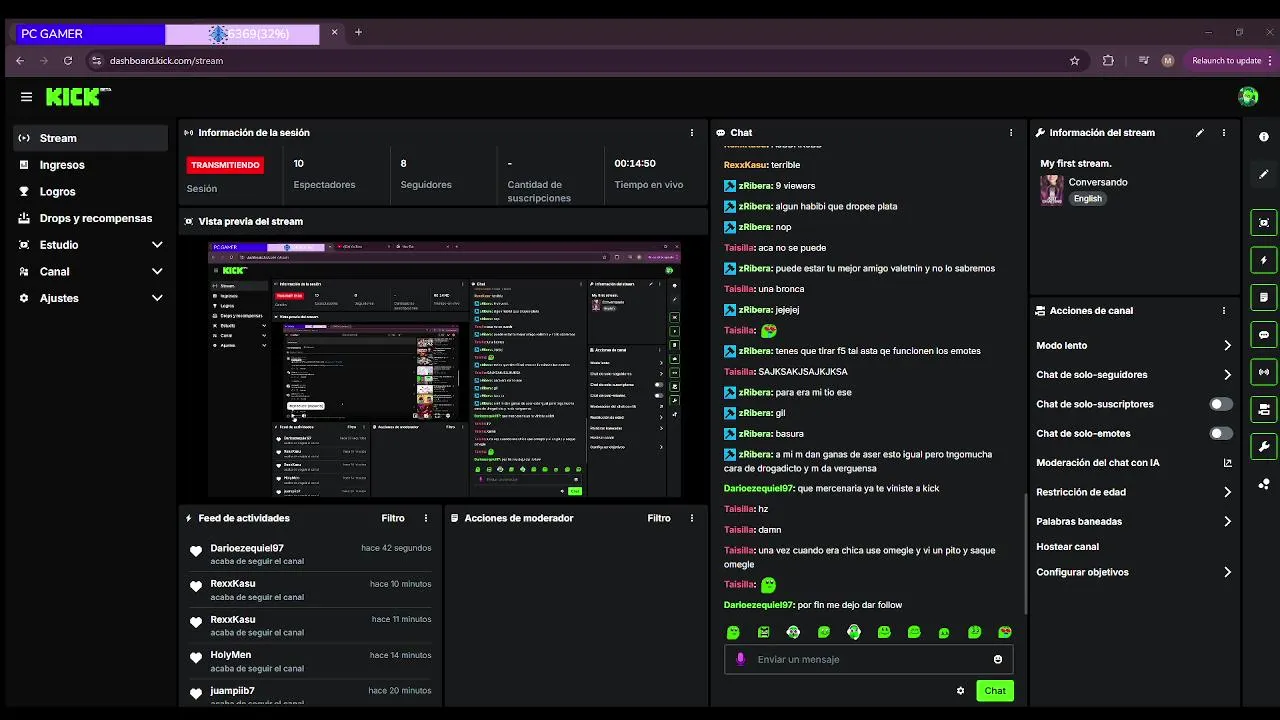Click the Enviar un mensaje input field
The width and height of the screenshot is (1280, 720).
pyautogui.click(x=869, y=659)
